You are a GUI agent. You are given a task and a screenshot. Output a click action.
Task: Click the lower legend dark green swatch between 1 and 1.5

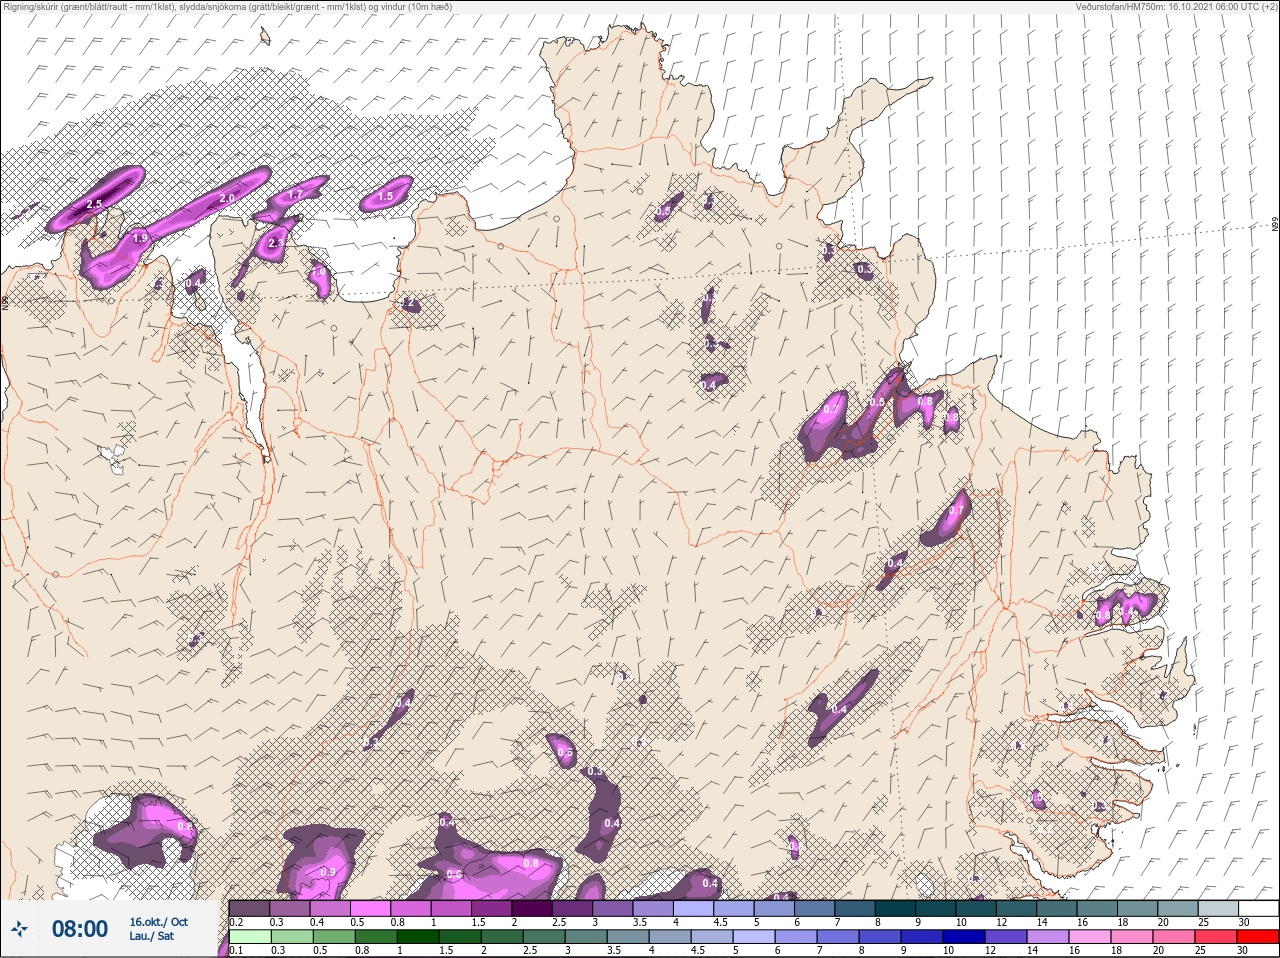(x=416, y=937)
